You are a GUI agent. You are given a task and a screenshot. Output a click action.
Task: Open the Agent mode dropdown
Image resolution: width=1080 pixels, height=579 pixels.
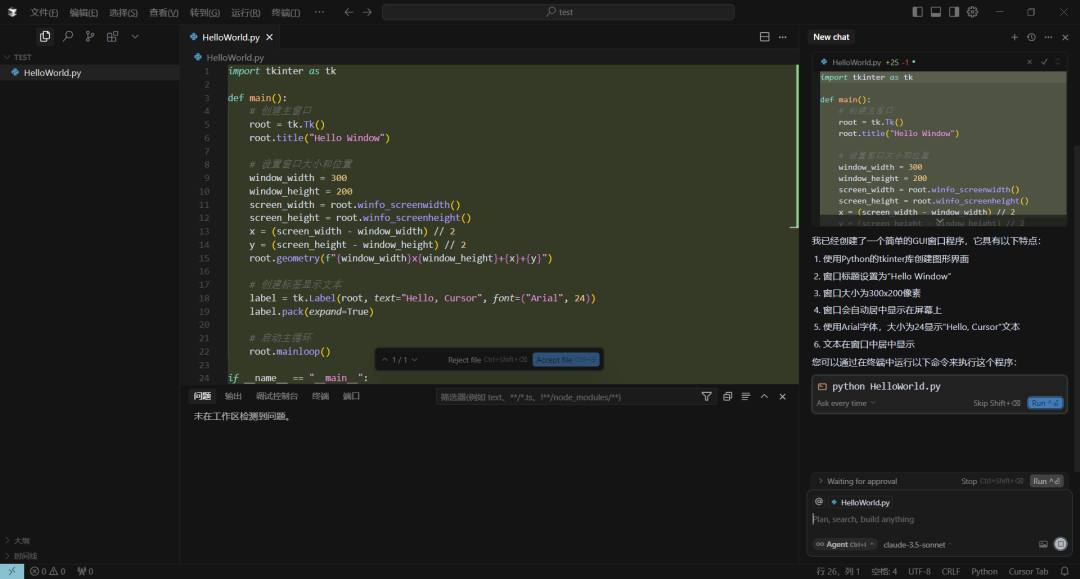[x=845, y=545]
